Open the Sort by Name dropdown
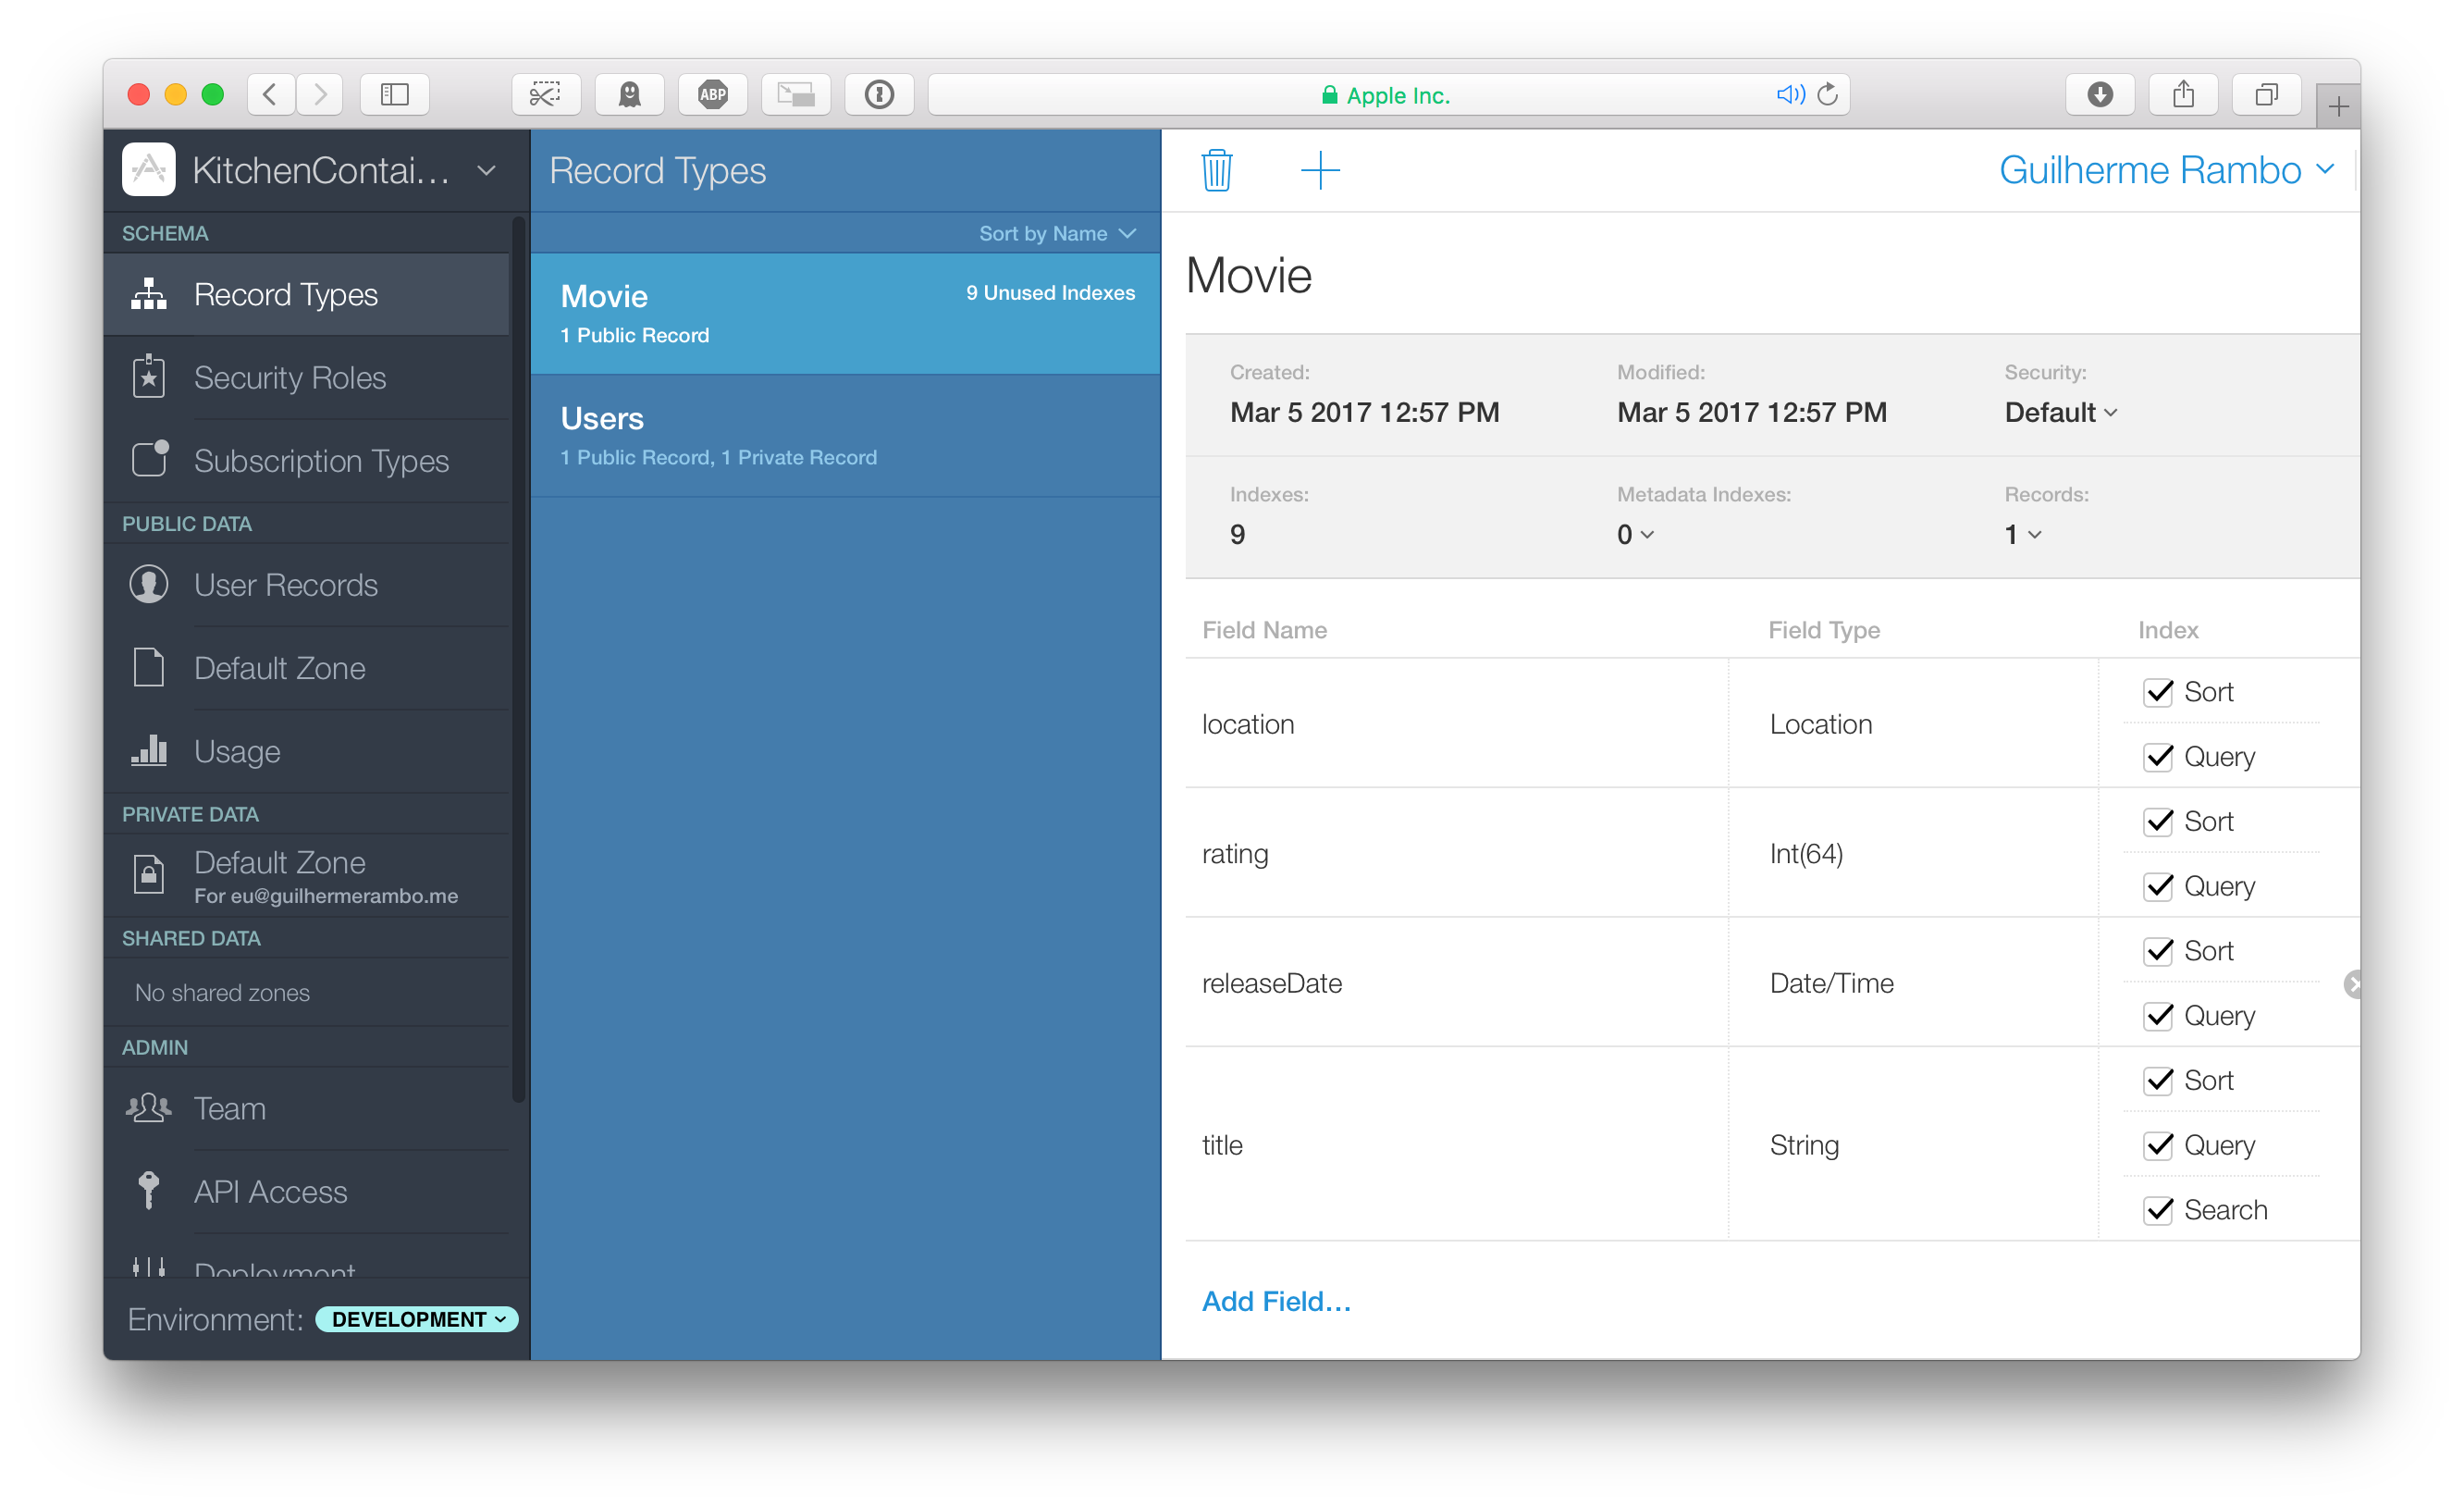This screenshot has width=2464, height=1508. tap(1057, 233)
